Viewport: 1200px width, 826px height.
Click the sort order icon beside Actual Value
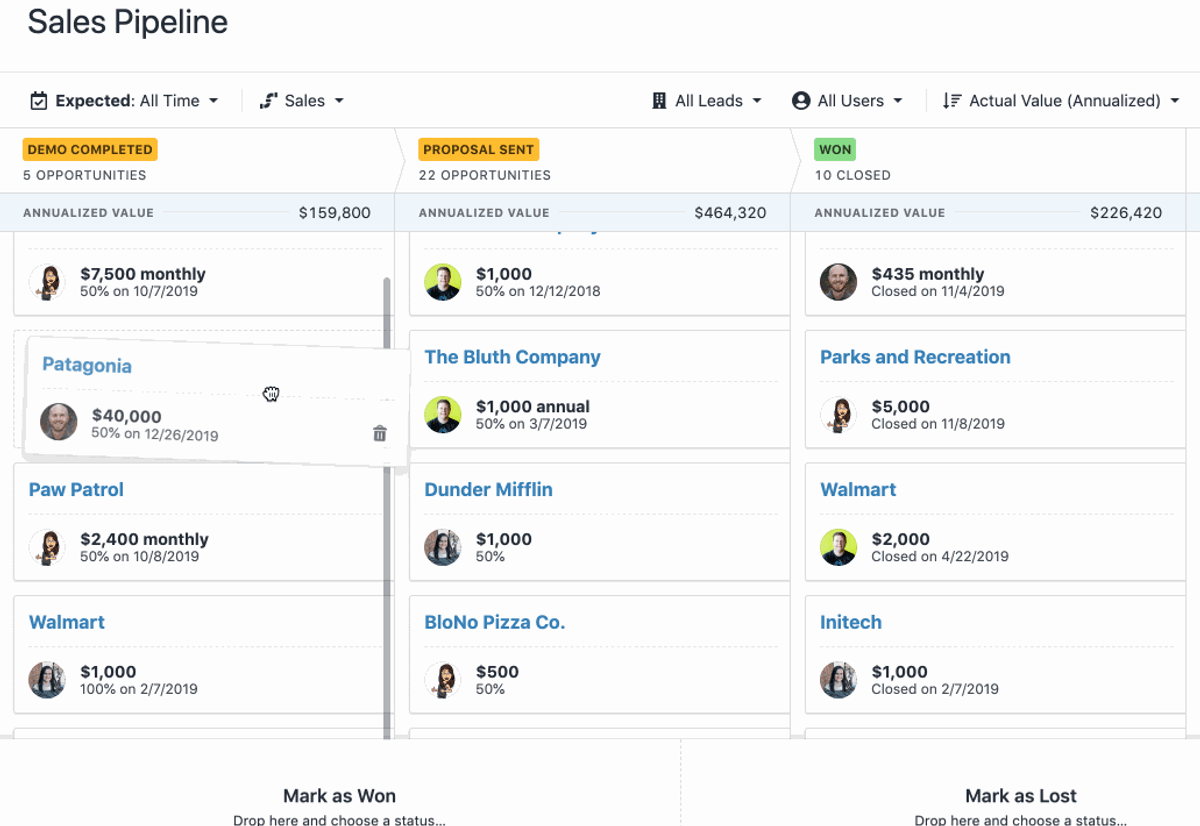[951, 101]
